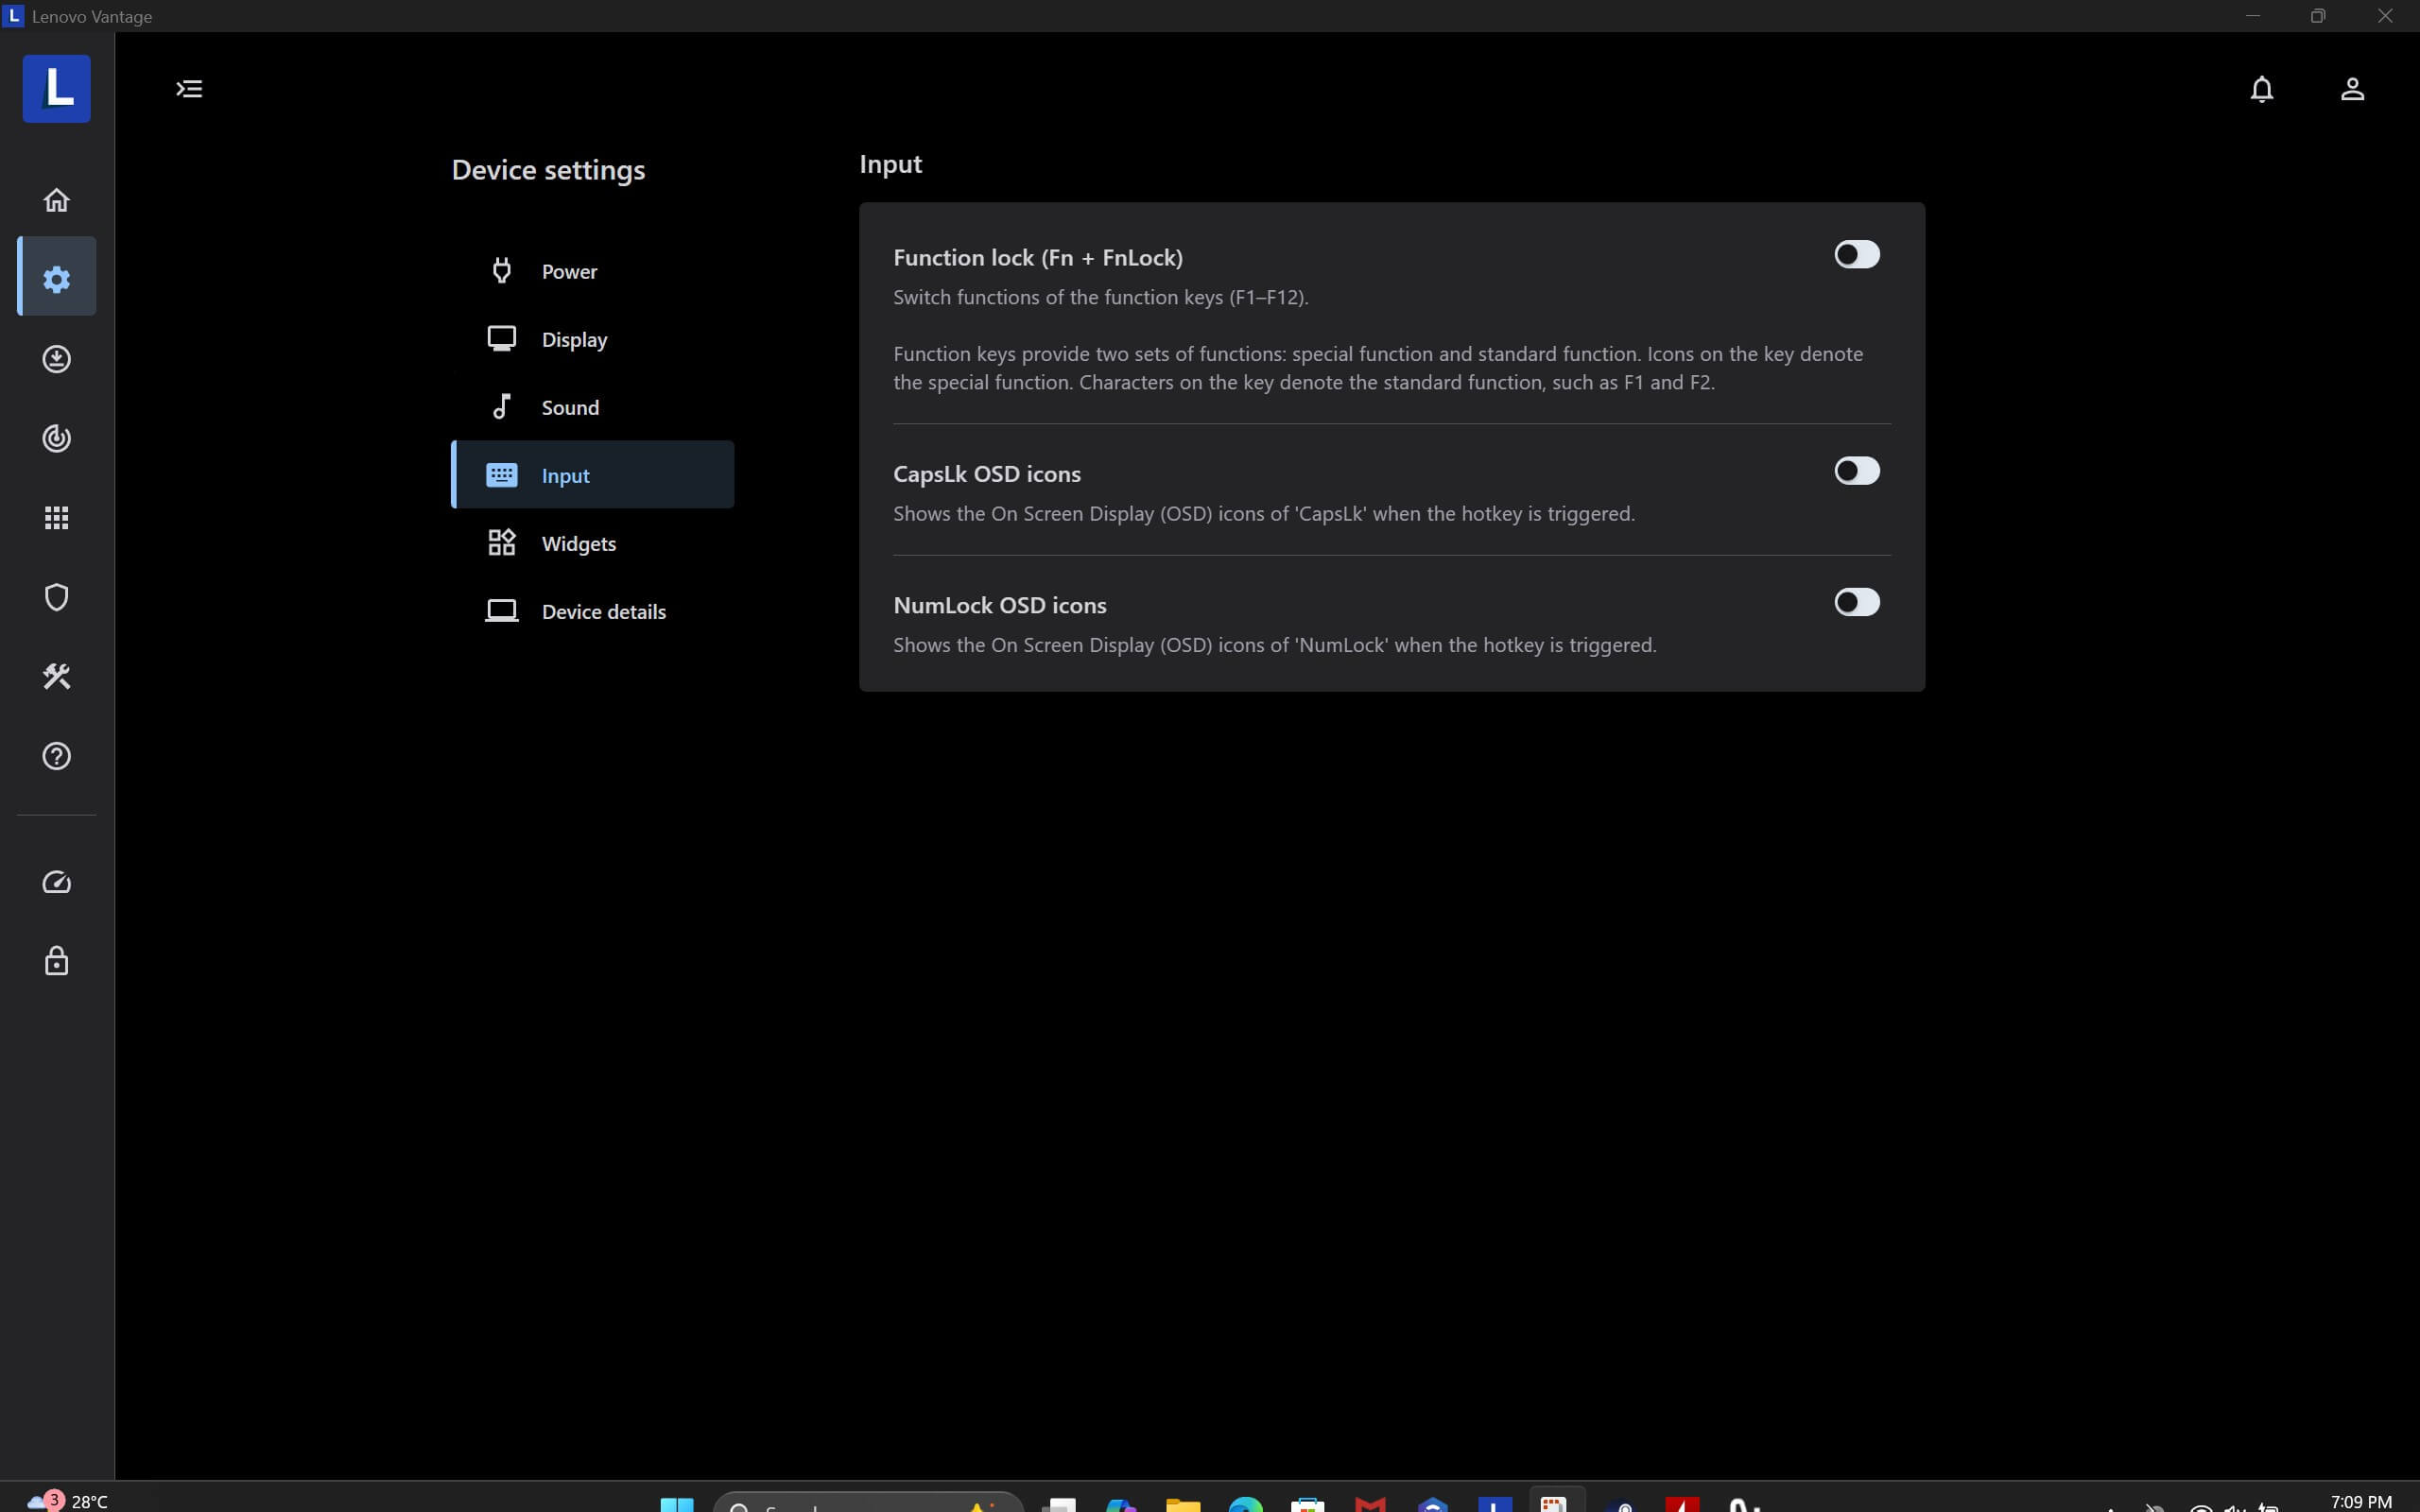2420x1512 pixels.
Task: Enable the Function lock toggle
Action: (1856, 255)
